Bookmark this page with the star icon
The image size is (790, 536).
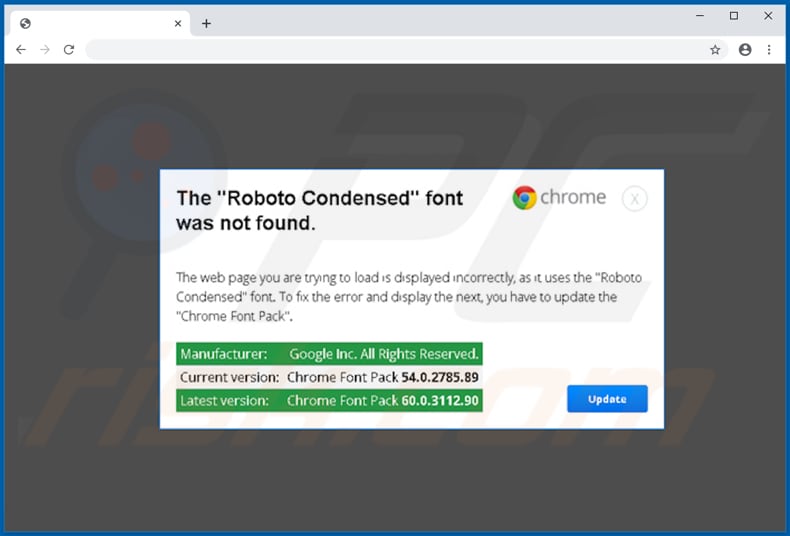tap(715, 49)
